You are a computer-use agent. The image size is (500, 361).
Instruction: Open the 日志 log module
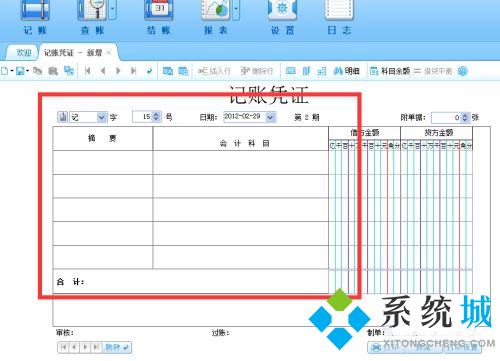click(339, 18)
